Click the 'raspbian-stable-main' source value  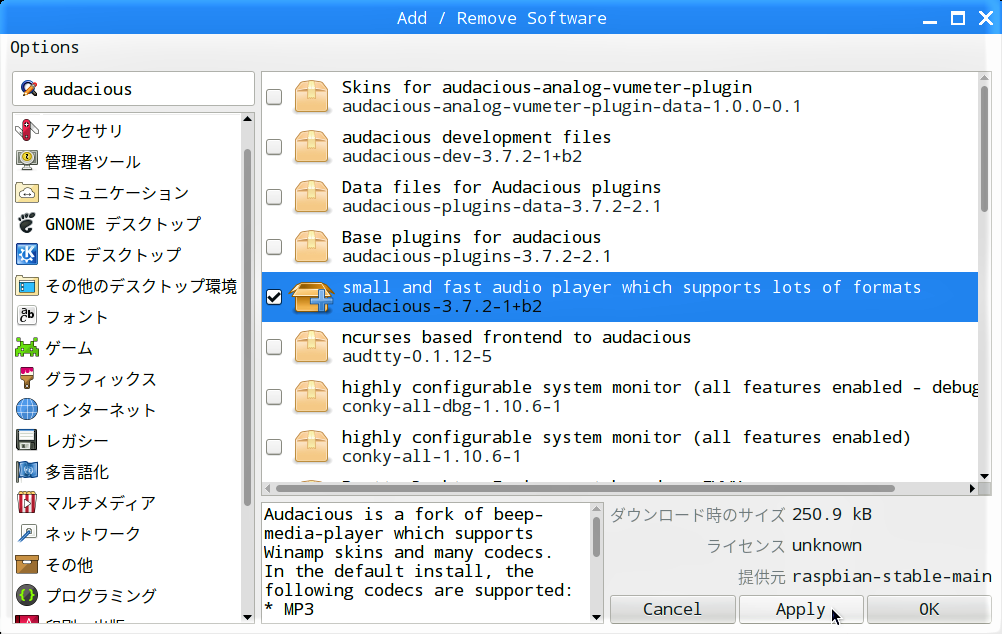coord(891,576)
